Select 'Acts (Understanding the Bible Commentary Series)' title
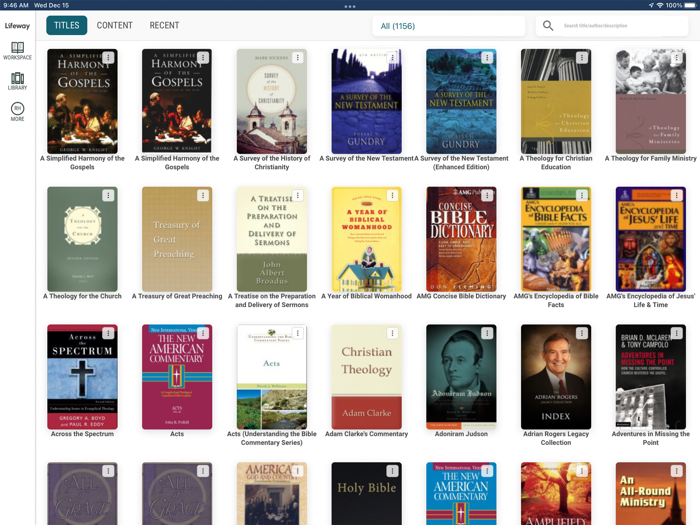Viewport: 700px width, 525px height. (271, 438)
